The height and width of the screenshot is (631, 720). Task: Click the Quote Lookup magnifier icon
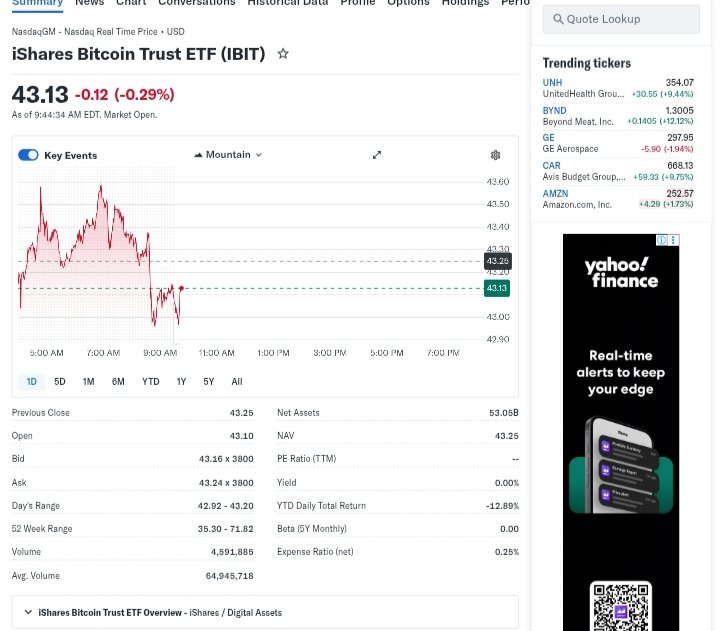click(x=555, y=19)
